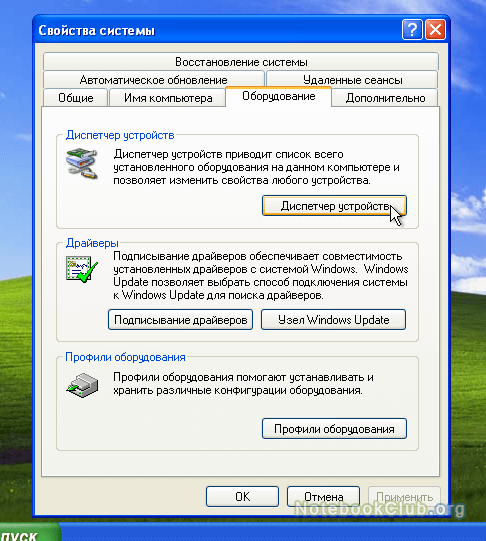
Task: Click description text about driver signing
Action: 261,275
